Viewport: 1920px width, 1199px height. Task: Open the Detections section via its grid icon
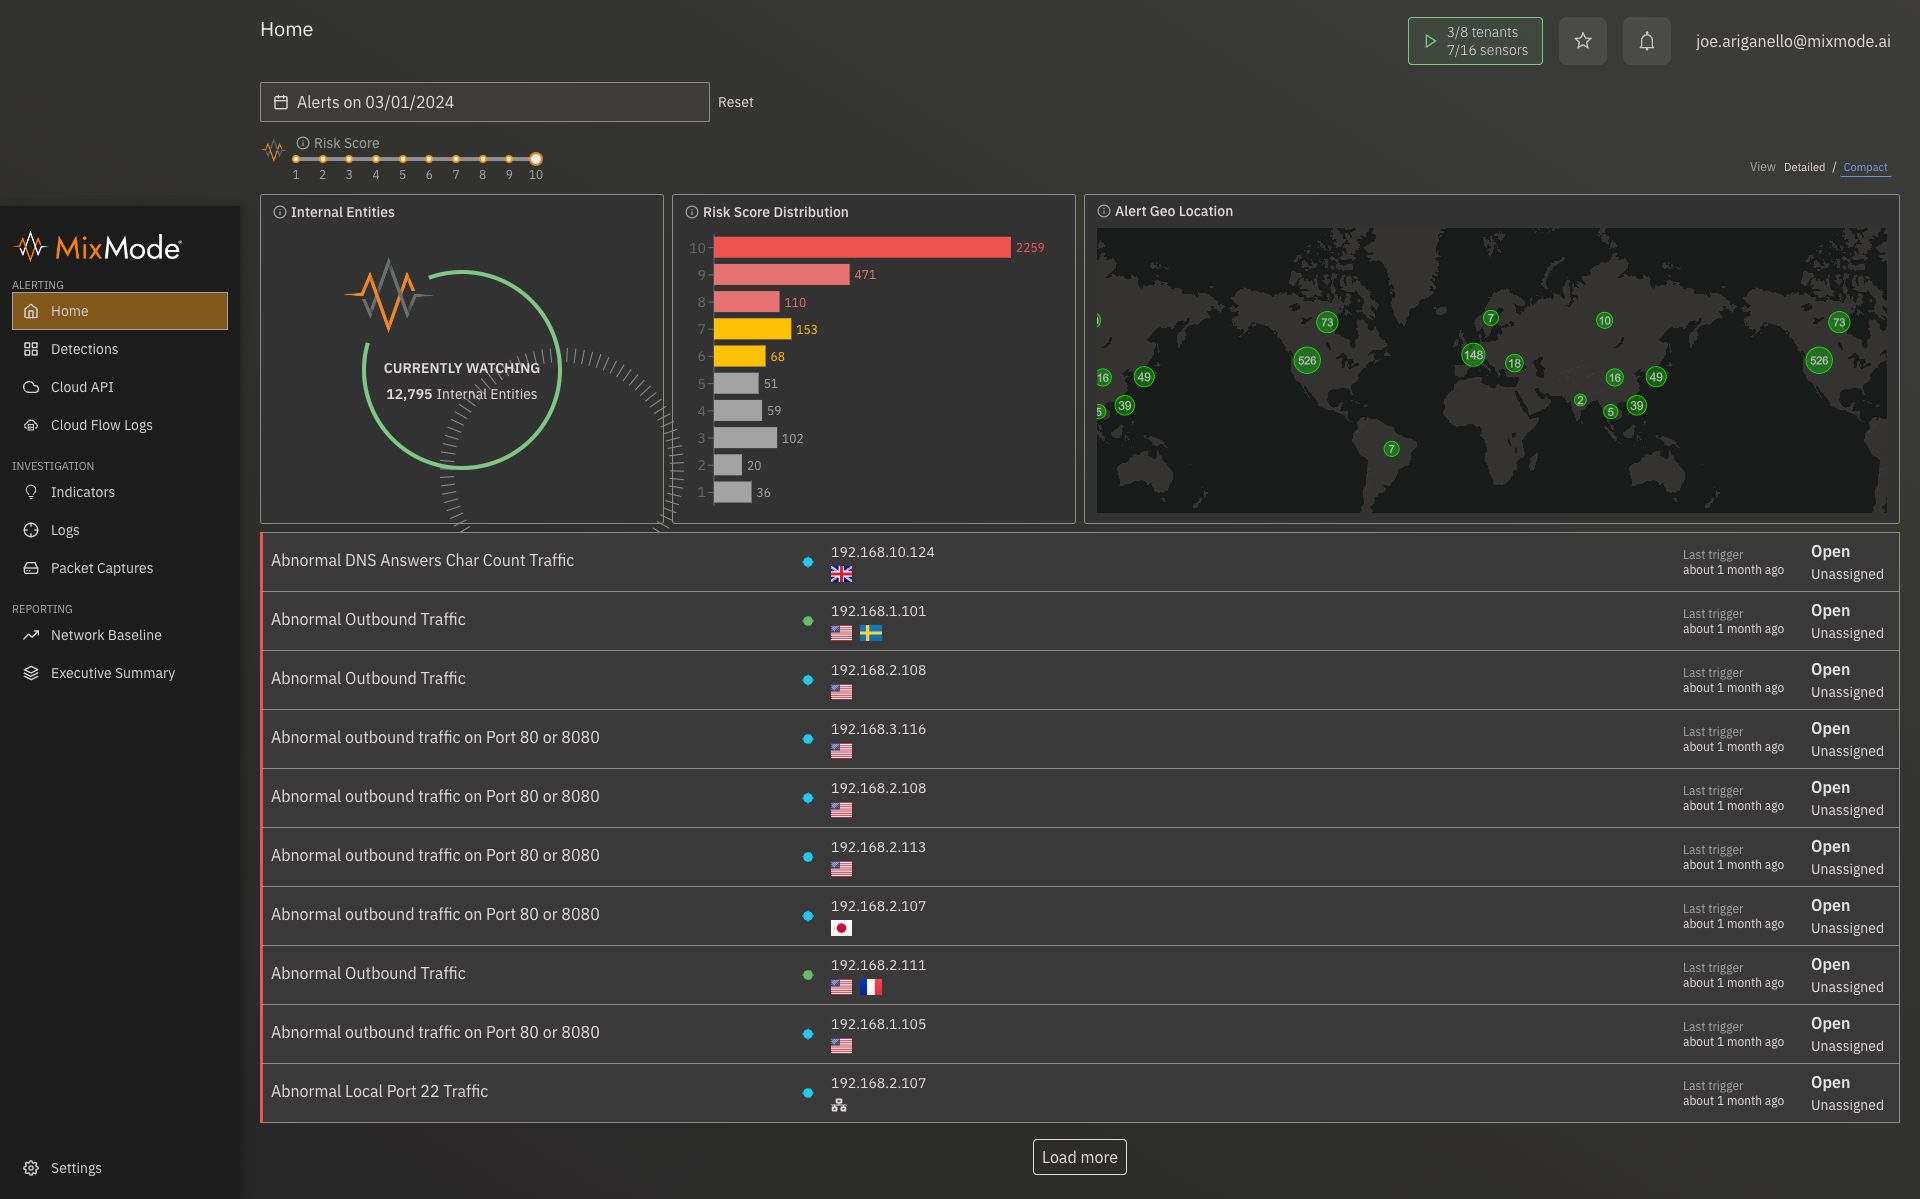[31, 349]
